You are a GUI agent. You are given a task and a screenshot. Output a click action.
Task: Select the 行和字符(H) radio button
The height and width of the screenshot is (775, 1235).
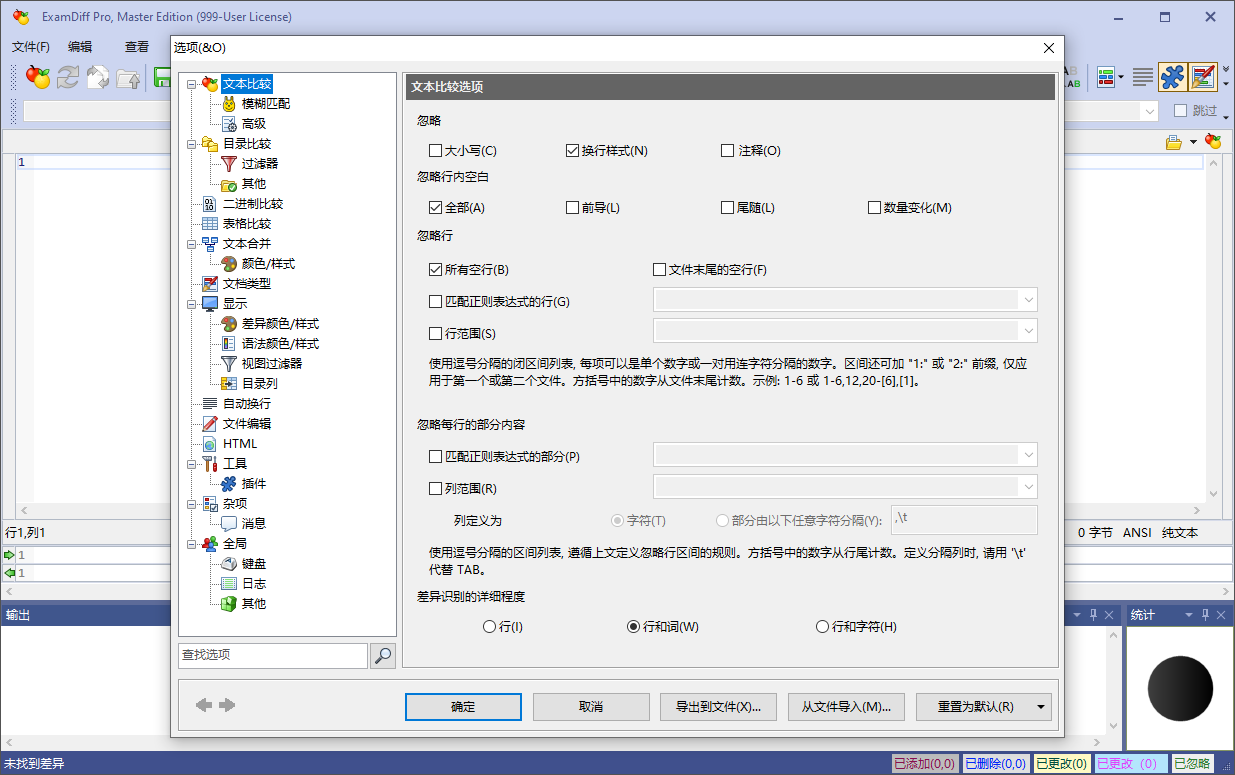(x=822, y=627)
